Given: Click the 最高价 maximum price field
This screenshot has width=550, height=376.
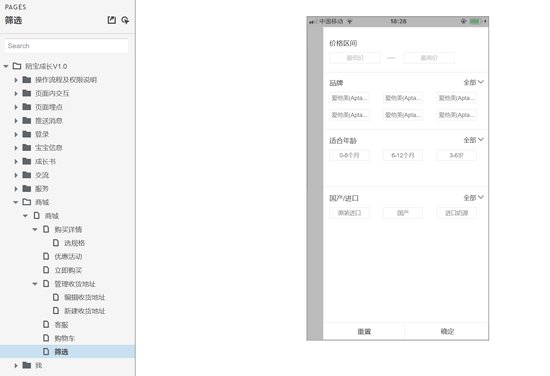Looking at the screenshot, I should coord(429,58).
